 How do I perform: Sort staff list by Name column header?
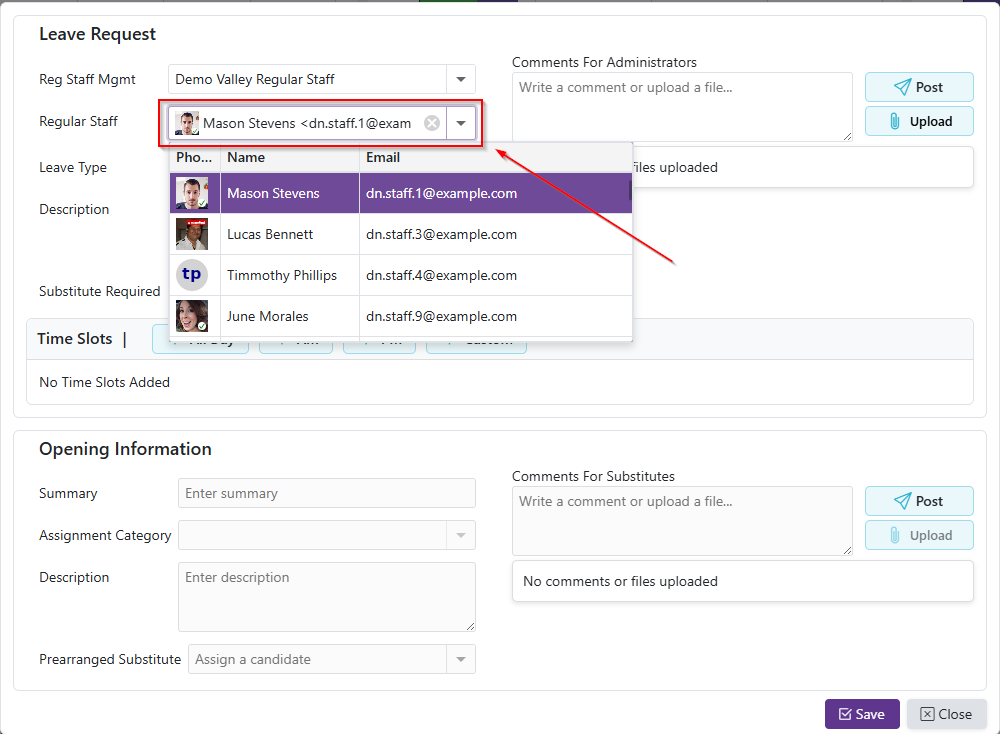point(289,157)
